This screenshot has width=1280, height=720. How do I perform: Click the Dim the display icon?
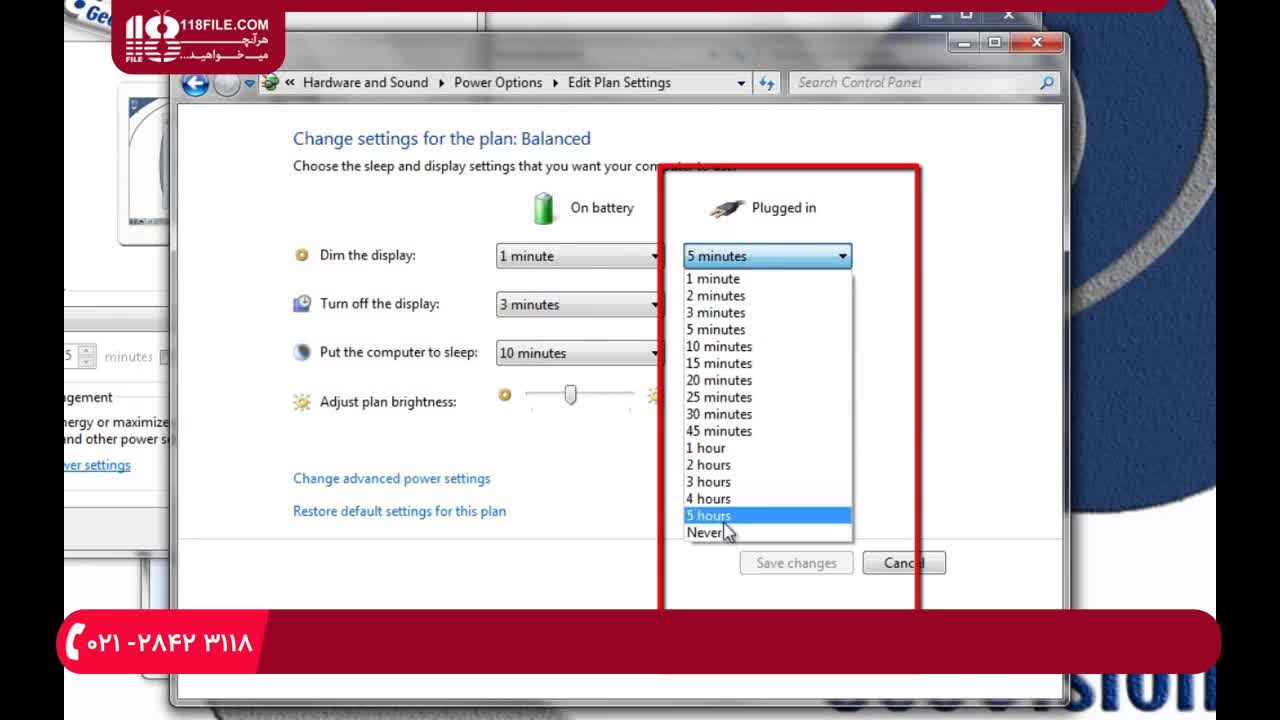302,255
